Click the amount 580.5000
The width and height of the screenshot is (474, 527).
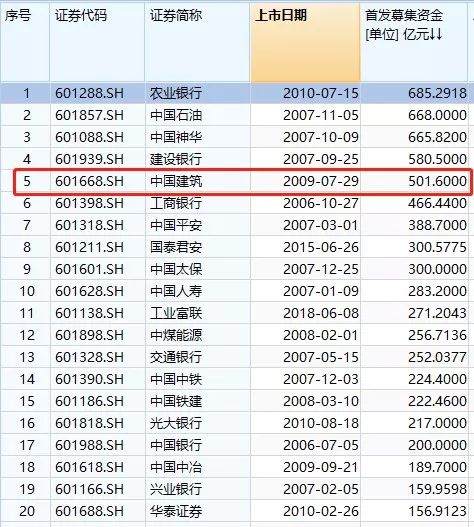pyautogui.click(x=437, y=159)
